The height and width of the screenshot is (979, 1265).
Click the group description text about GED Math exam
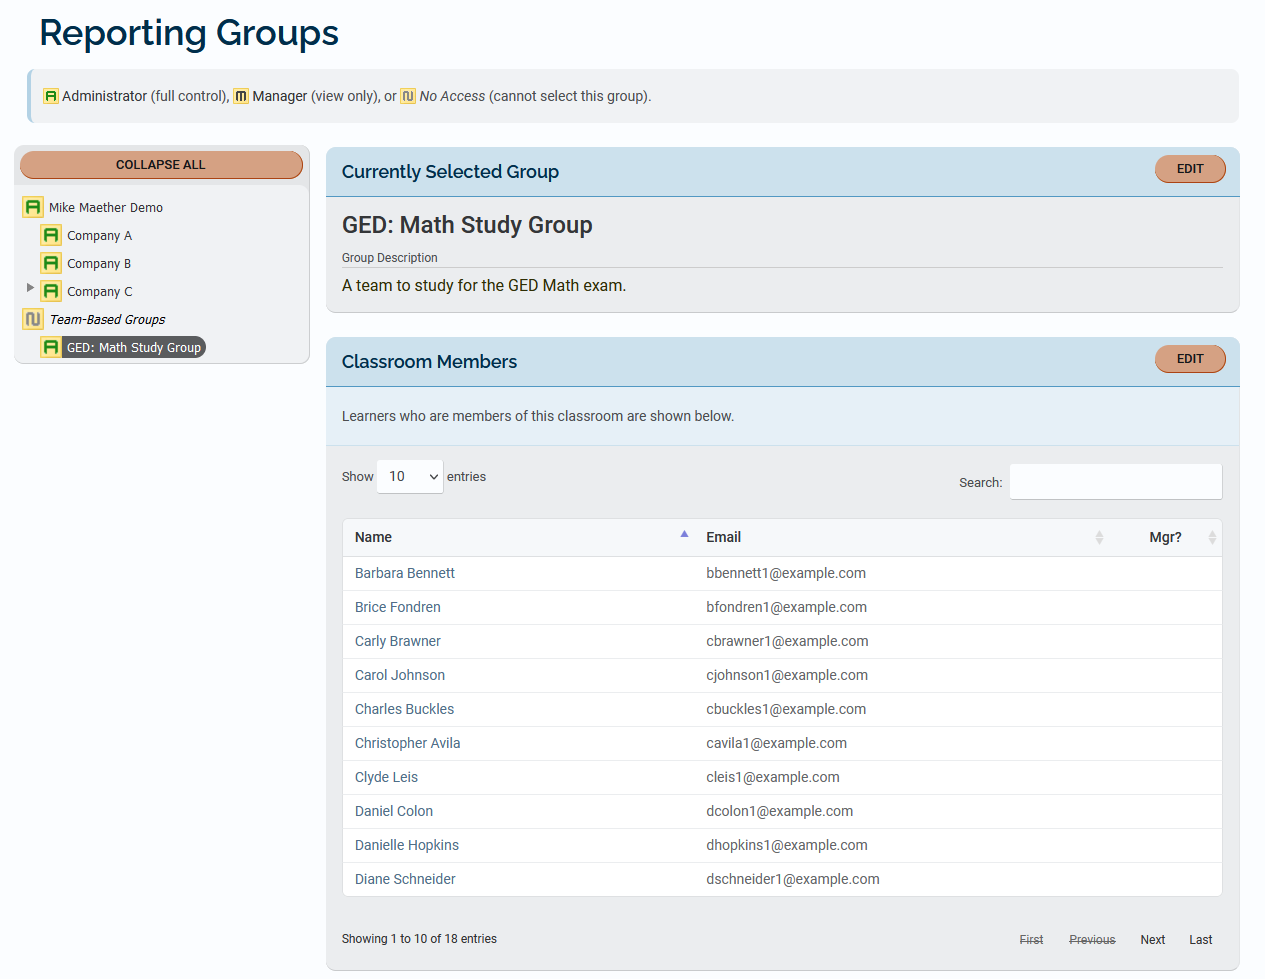[x=484, y=285]
